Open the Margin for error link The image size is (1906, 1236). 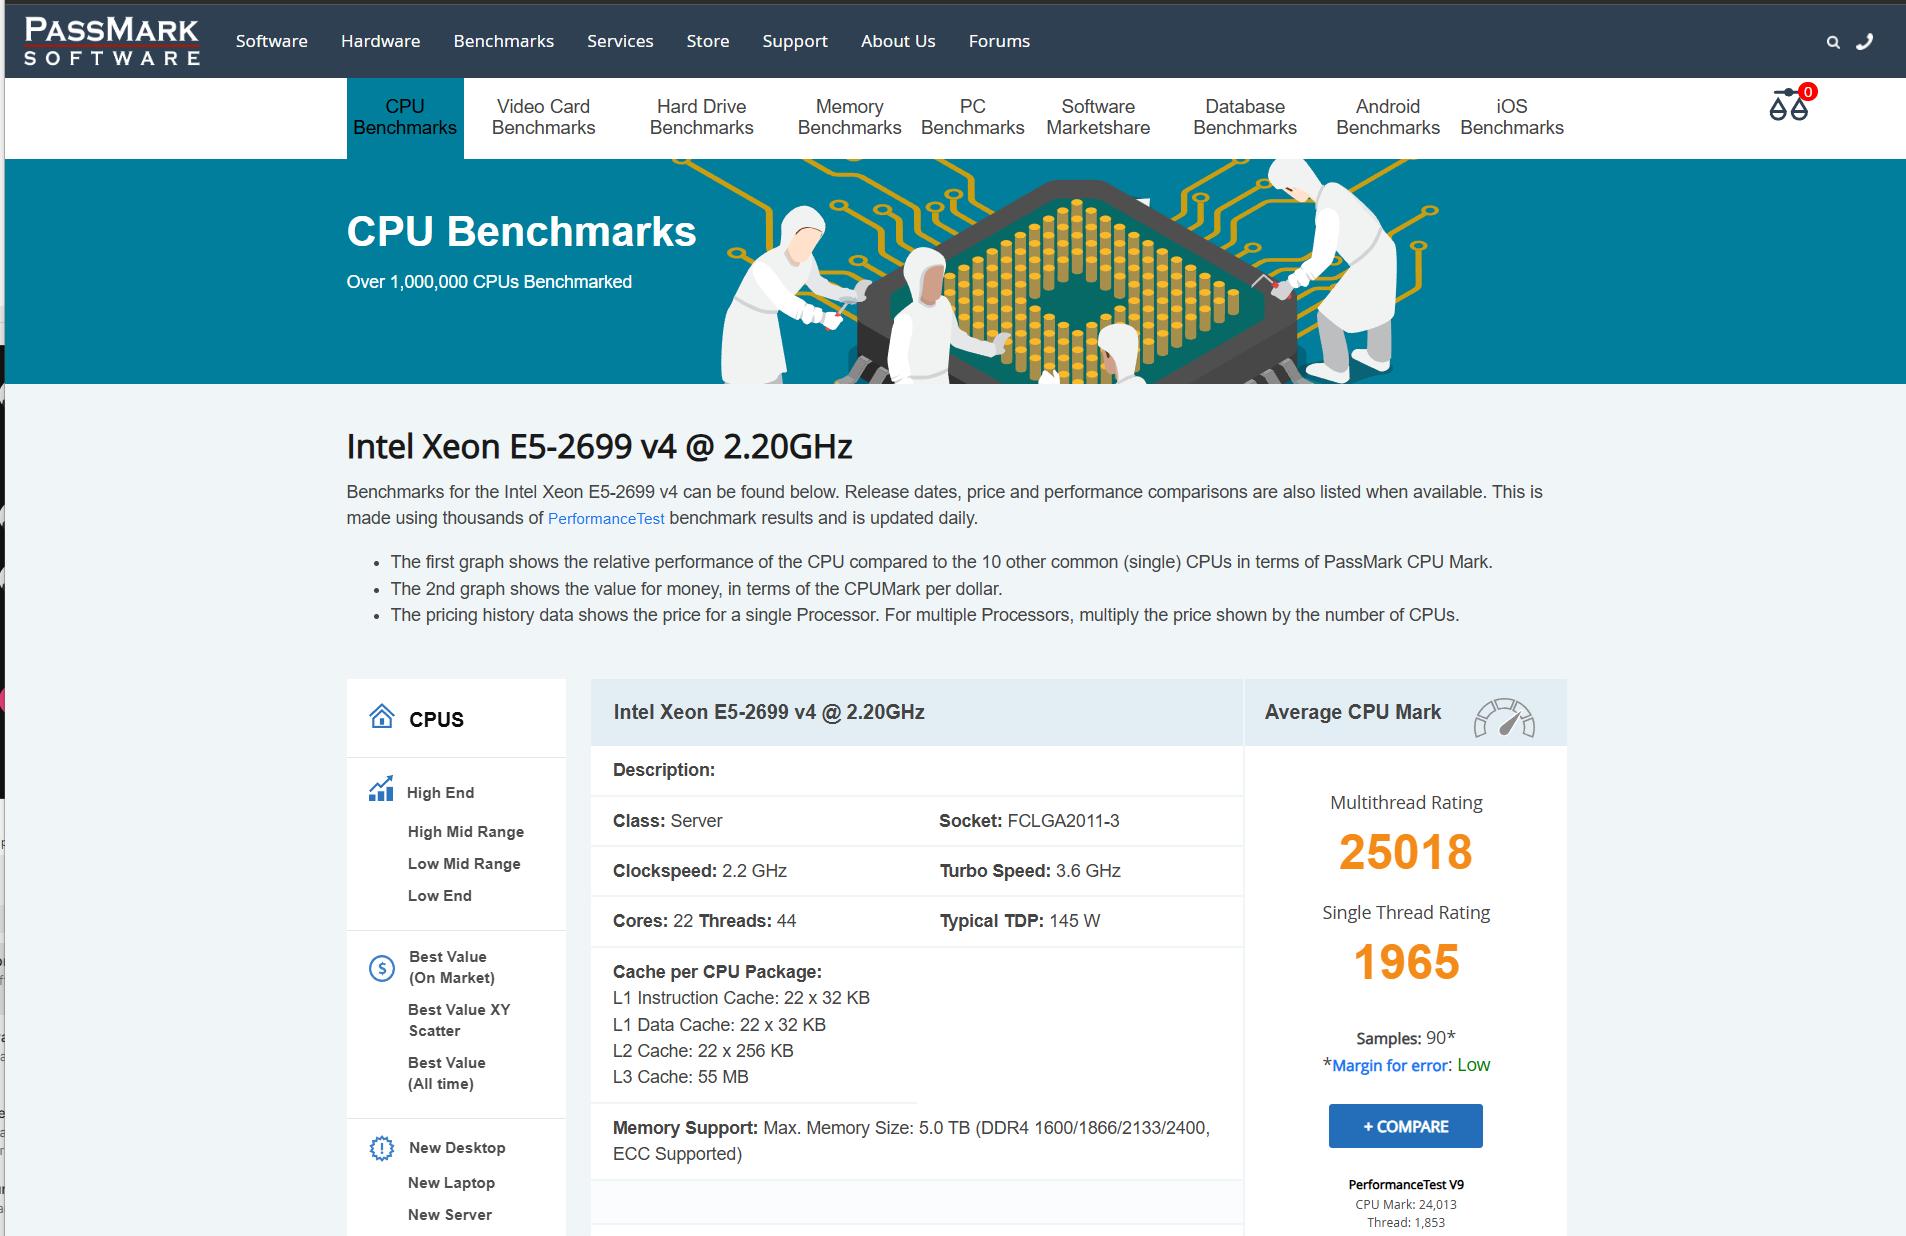(1390, 1066)
